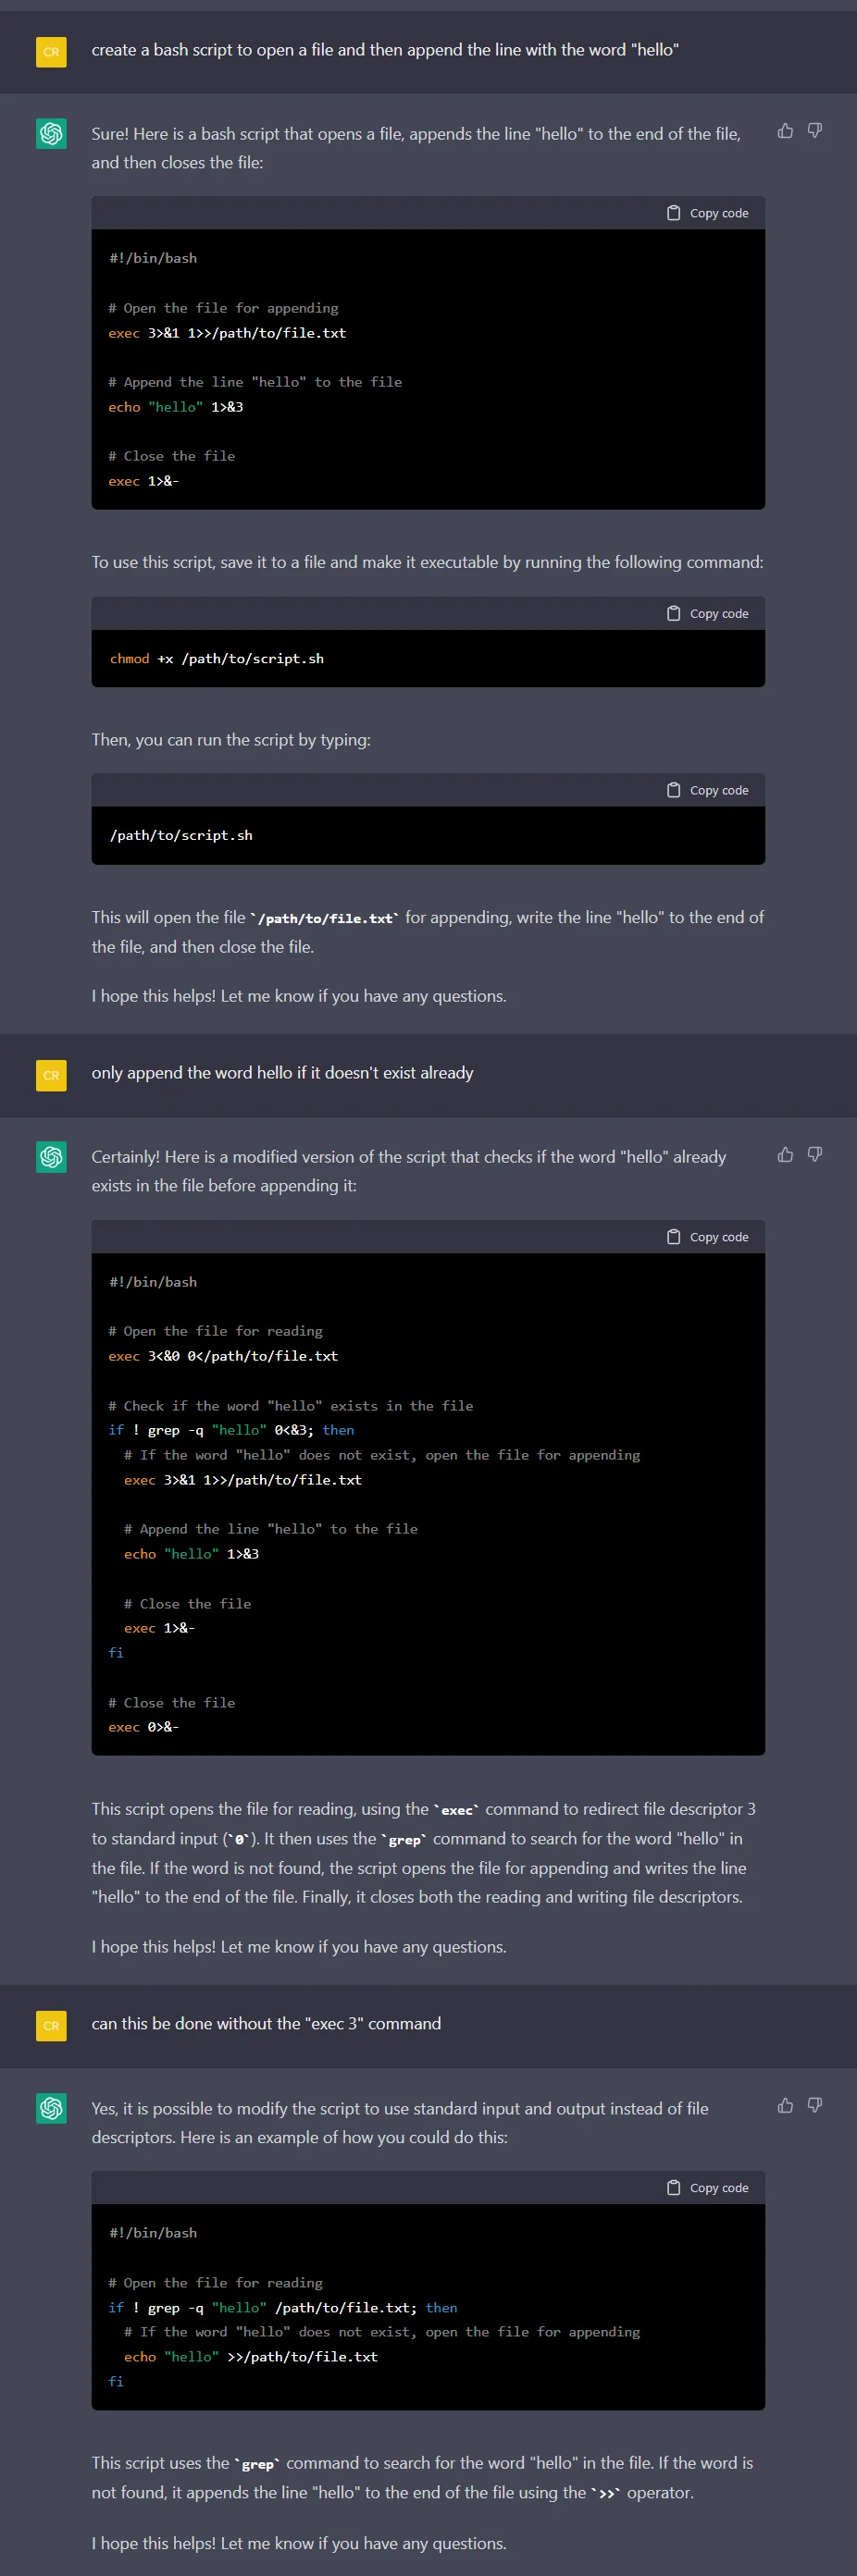
Task: Click the ChatGPT logo beside the "Certainly!" reply
Action: 51,1157
